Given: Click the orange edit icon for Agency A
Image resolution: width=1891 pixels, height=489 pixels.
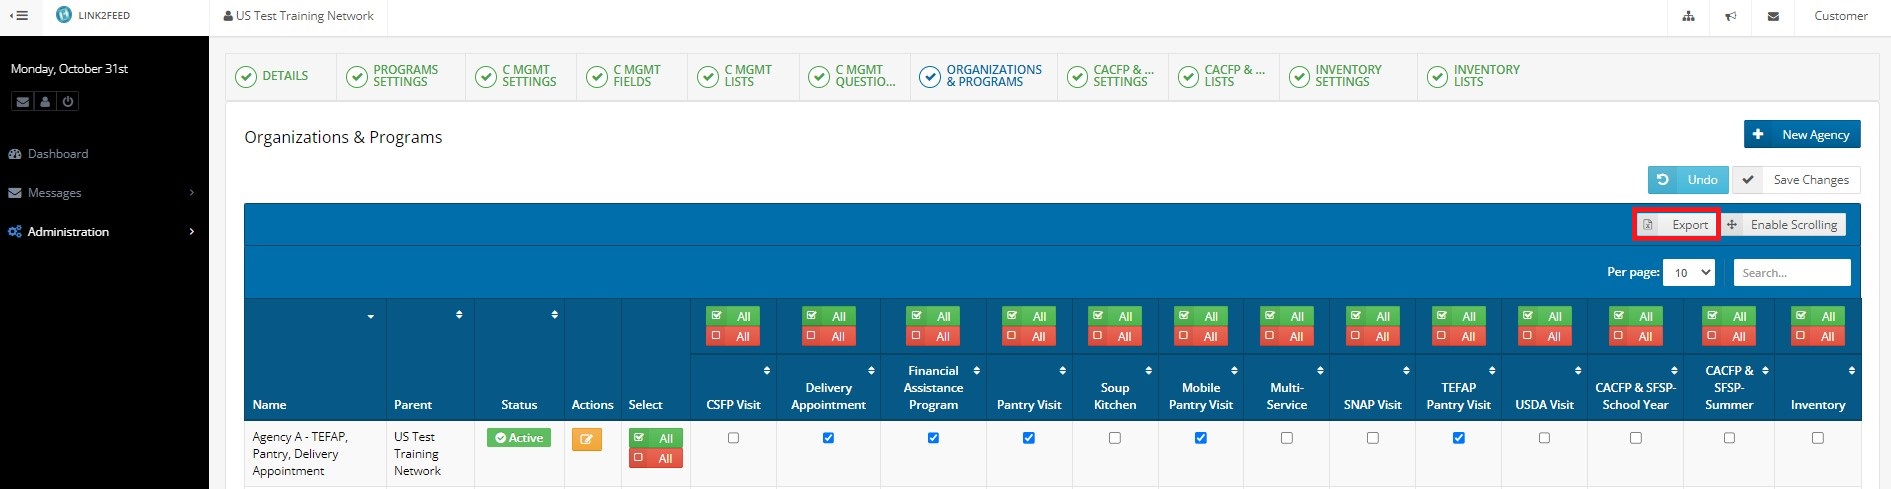Looking at the screenshot, I should pyautogui.click(x=586, y=439).
